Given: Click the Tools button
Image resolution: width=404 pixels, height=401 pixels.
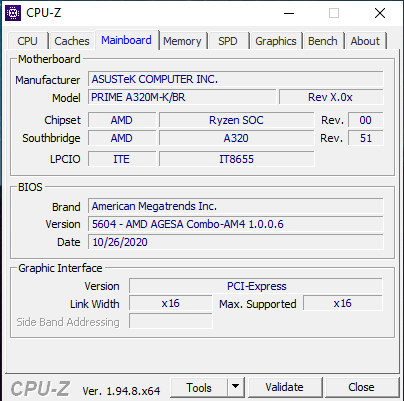Looking at the screenshot, I should tap(199, 388).
